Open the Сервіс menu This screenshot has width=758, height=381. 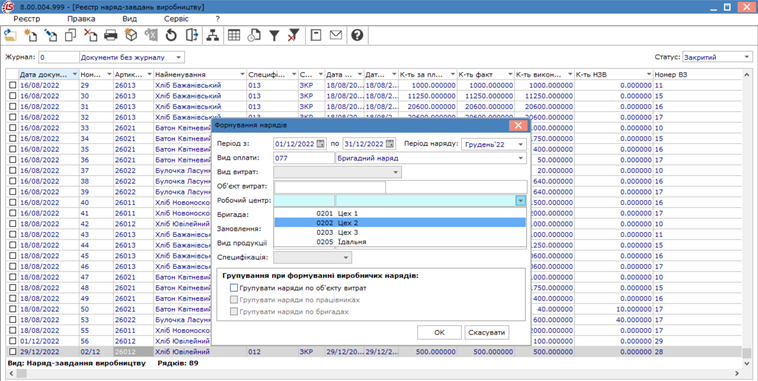176,19
